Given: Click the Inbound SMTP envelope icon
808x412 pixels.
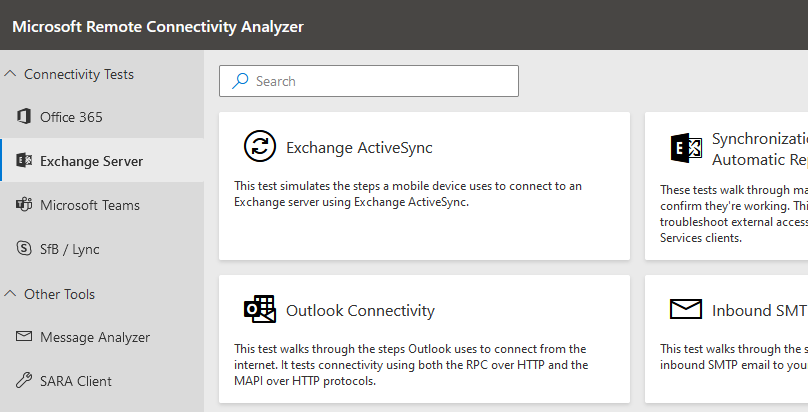Looking at the screenshot, I should pos(686,309).
